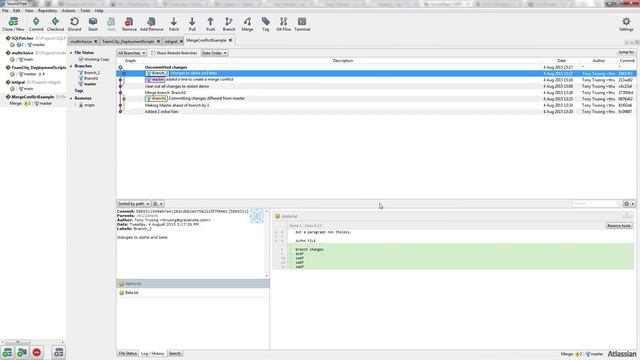This screenshot has width=640, height=360.
Task: Click the Clone / New toolbar icon
Action: coord(13,24)
